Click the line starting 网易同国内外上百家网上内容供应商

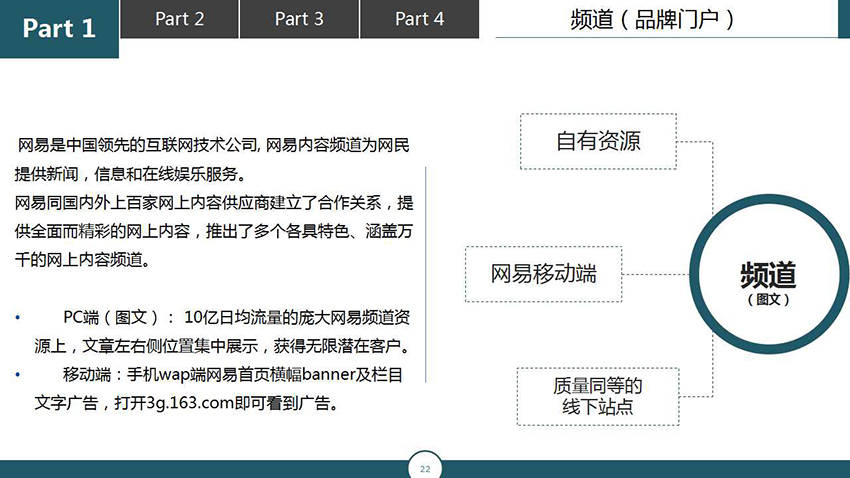[214, 203]
